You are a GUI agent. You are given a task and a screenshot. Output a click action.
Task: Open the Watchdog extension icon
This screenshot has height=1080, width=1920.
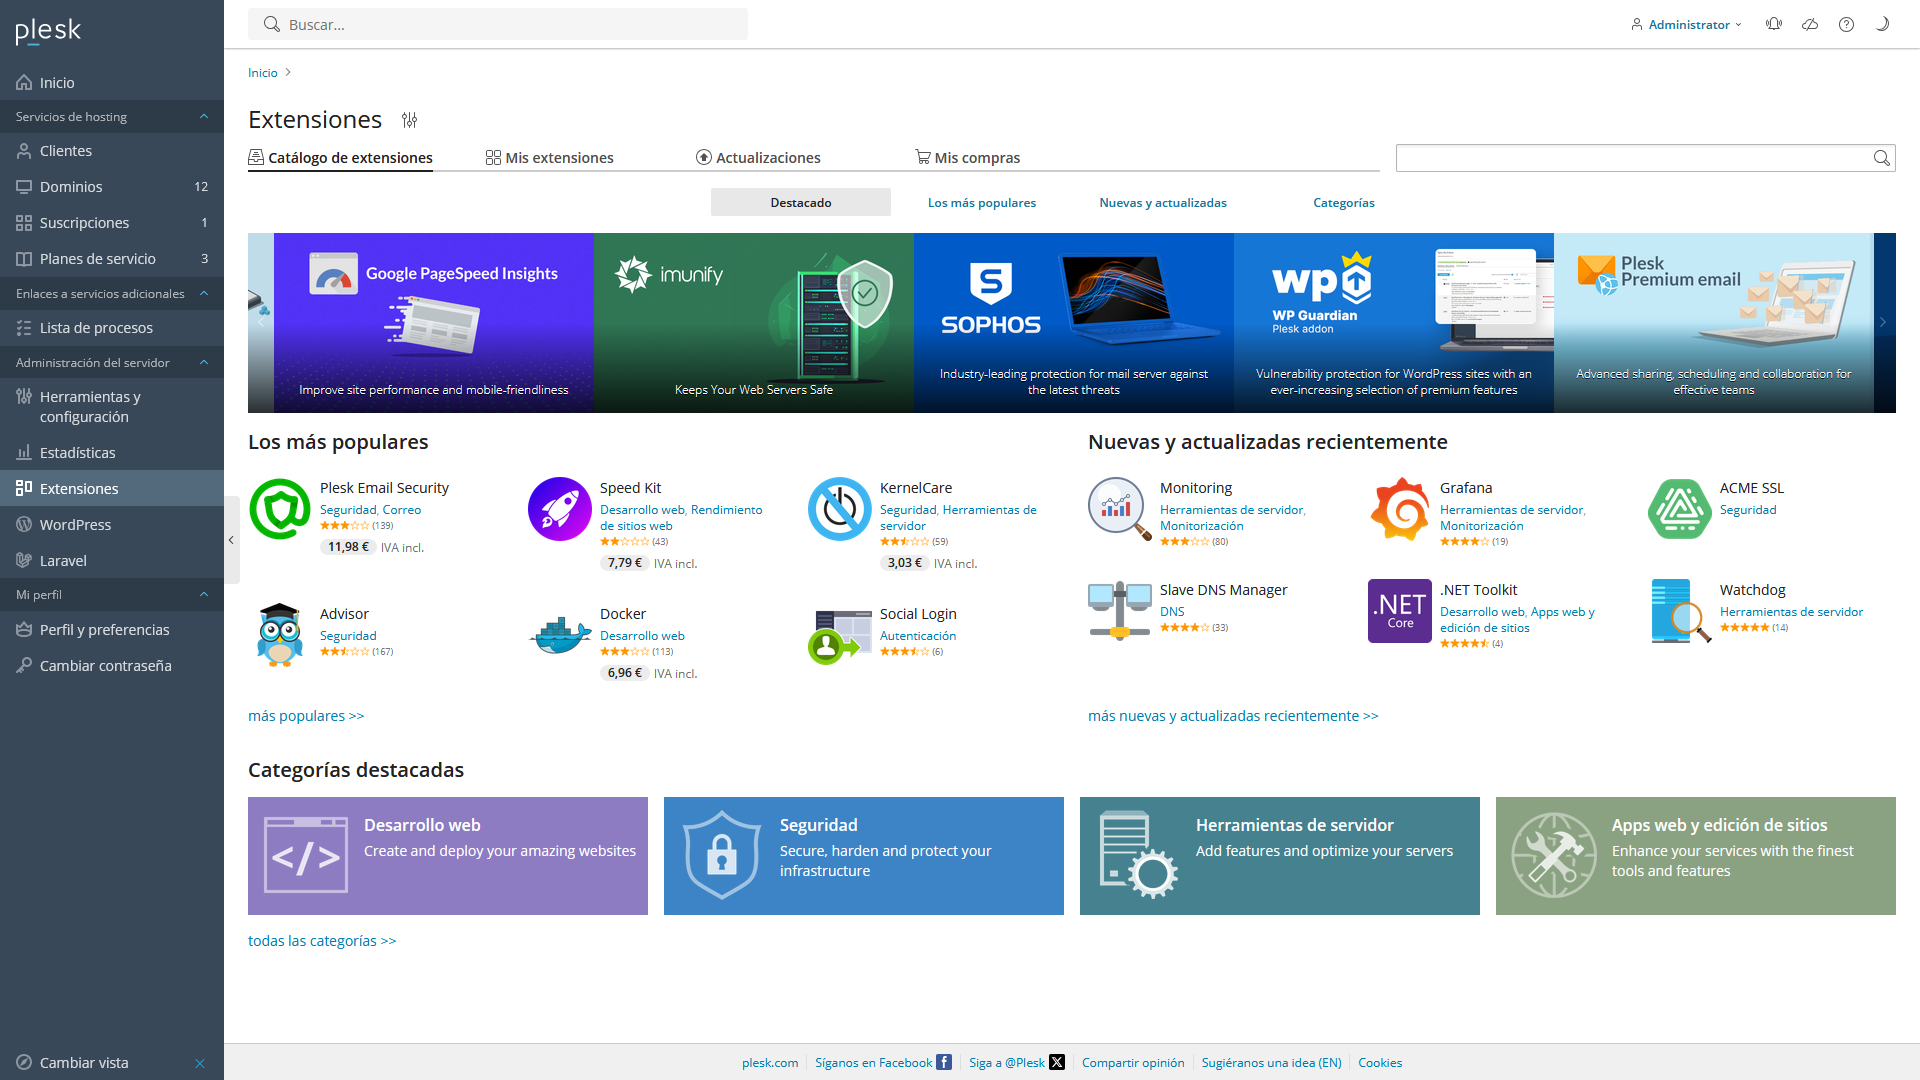(x=1680, y=611)
